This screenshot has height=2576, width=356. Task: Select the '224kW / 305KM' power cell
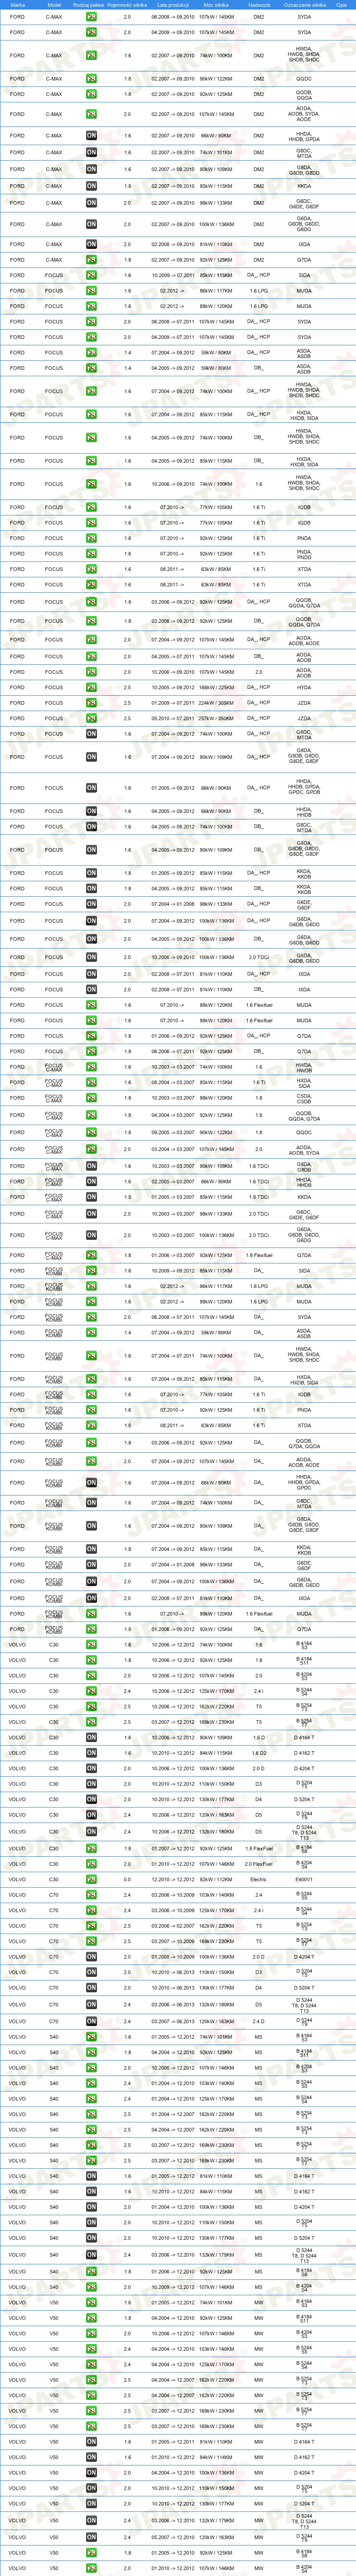[216, 703]
